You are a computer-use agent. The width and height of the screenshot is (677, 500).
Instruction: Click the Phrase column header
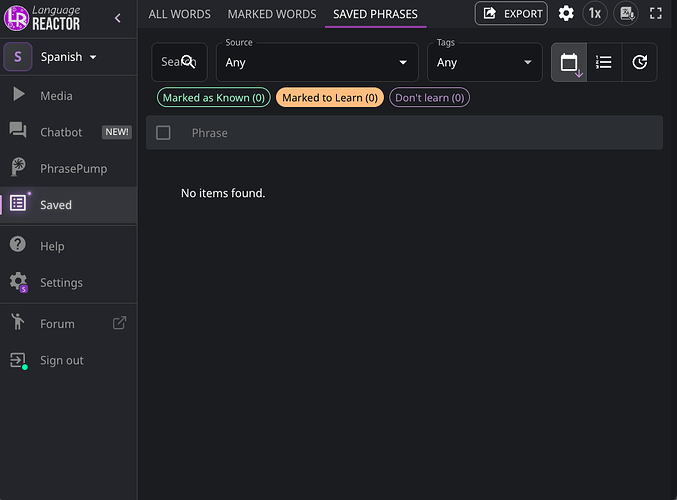209,133
